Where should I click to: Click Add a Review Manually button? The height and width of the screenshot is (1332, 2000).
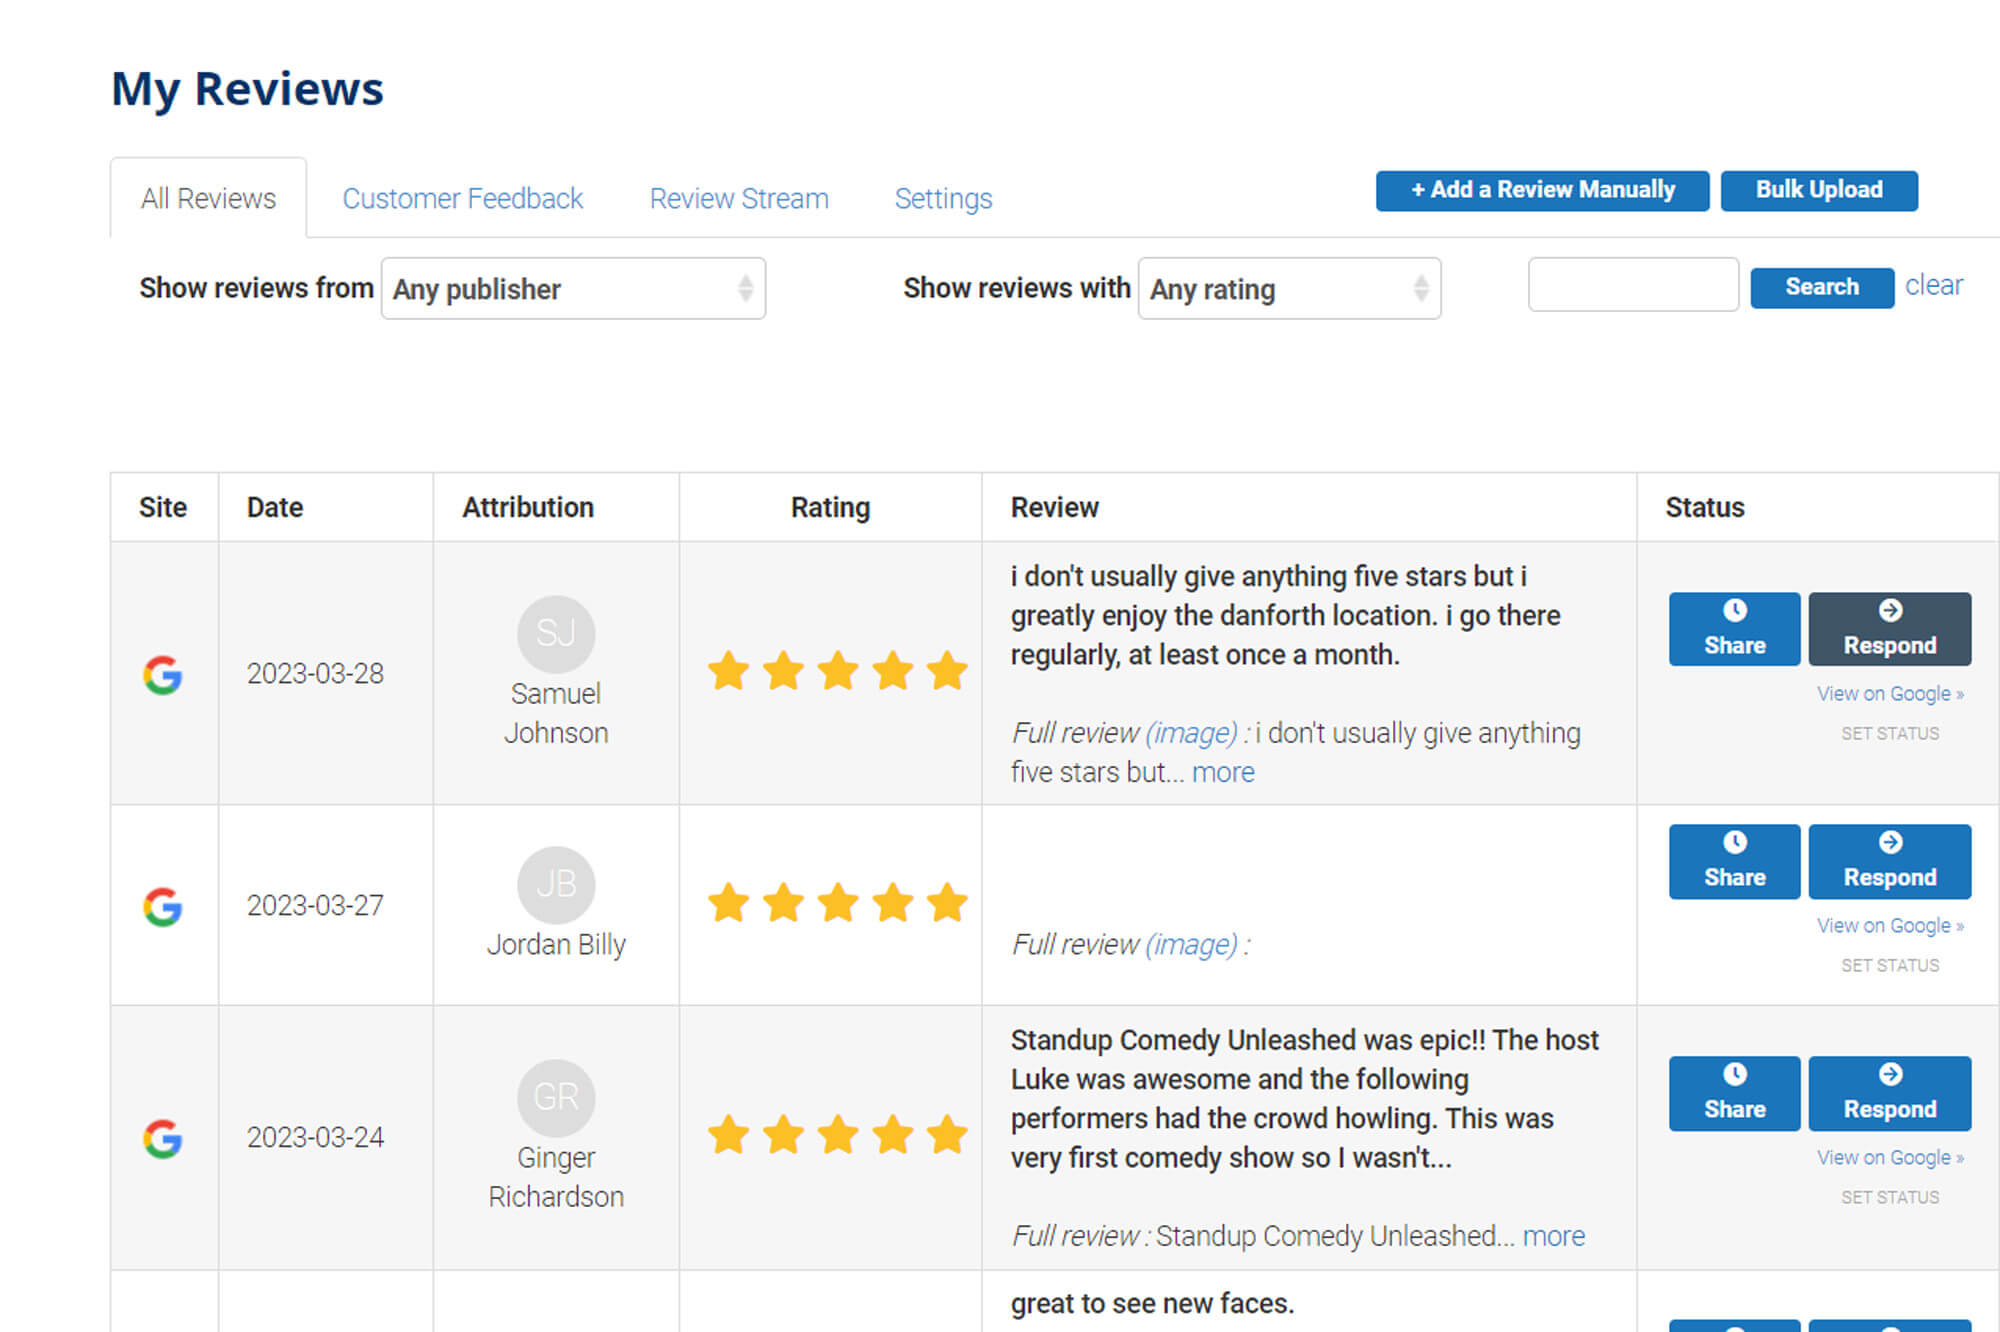click(x=1542, y=190)
